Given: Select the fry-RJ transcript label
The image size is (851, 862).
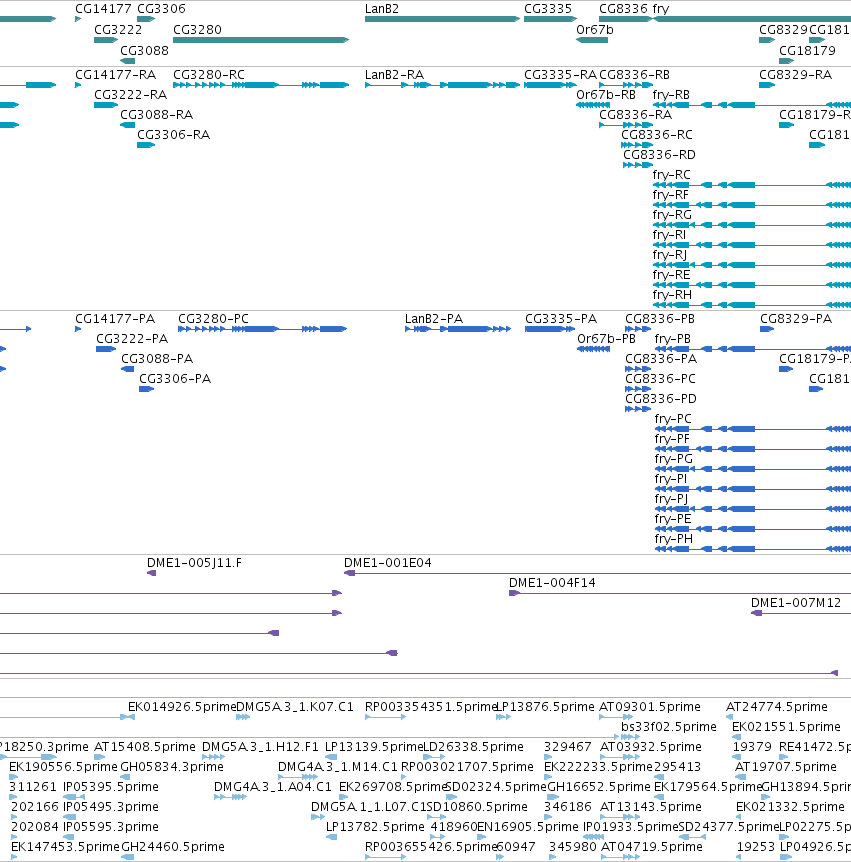Looking at the screenshot, I should coord(670,255).
